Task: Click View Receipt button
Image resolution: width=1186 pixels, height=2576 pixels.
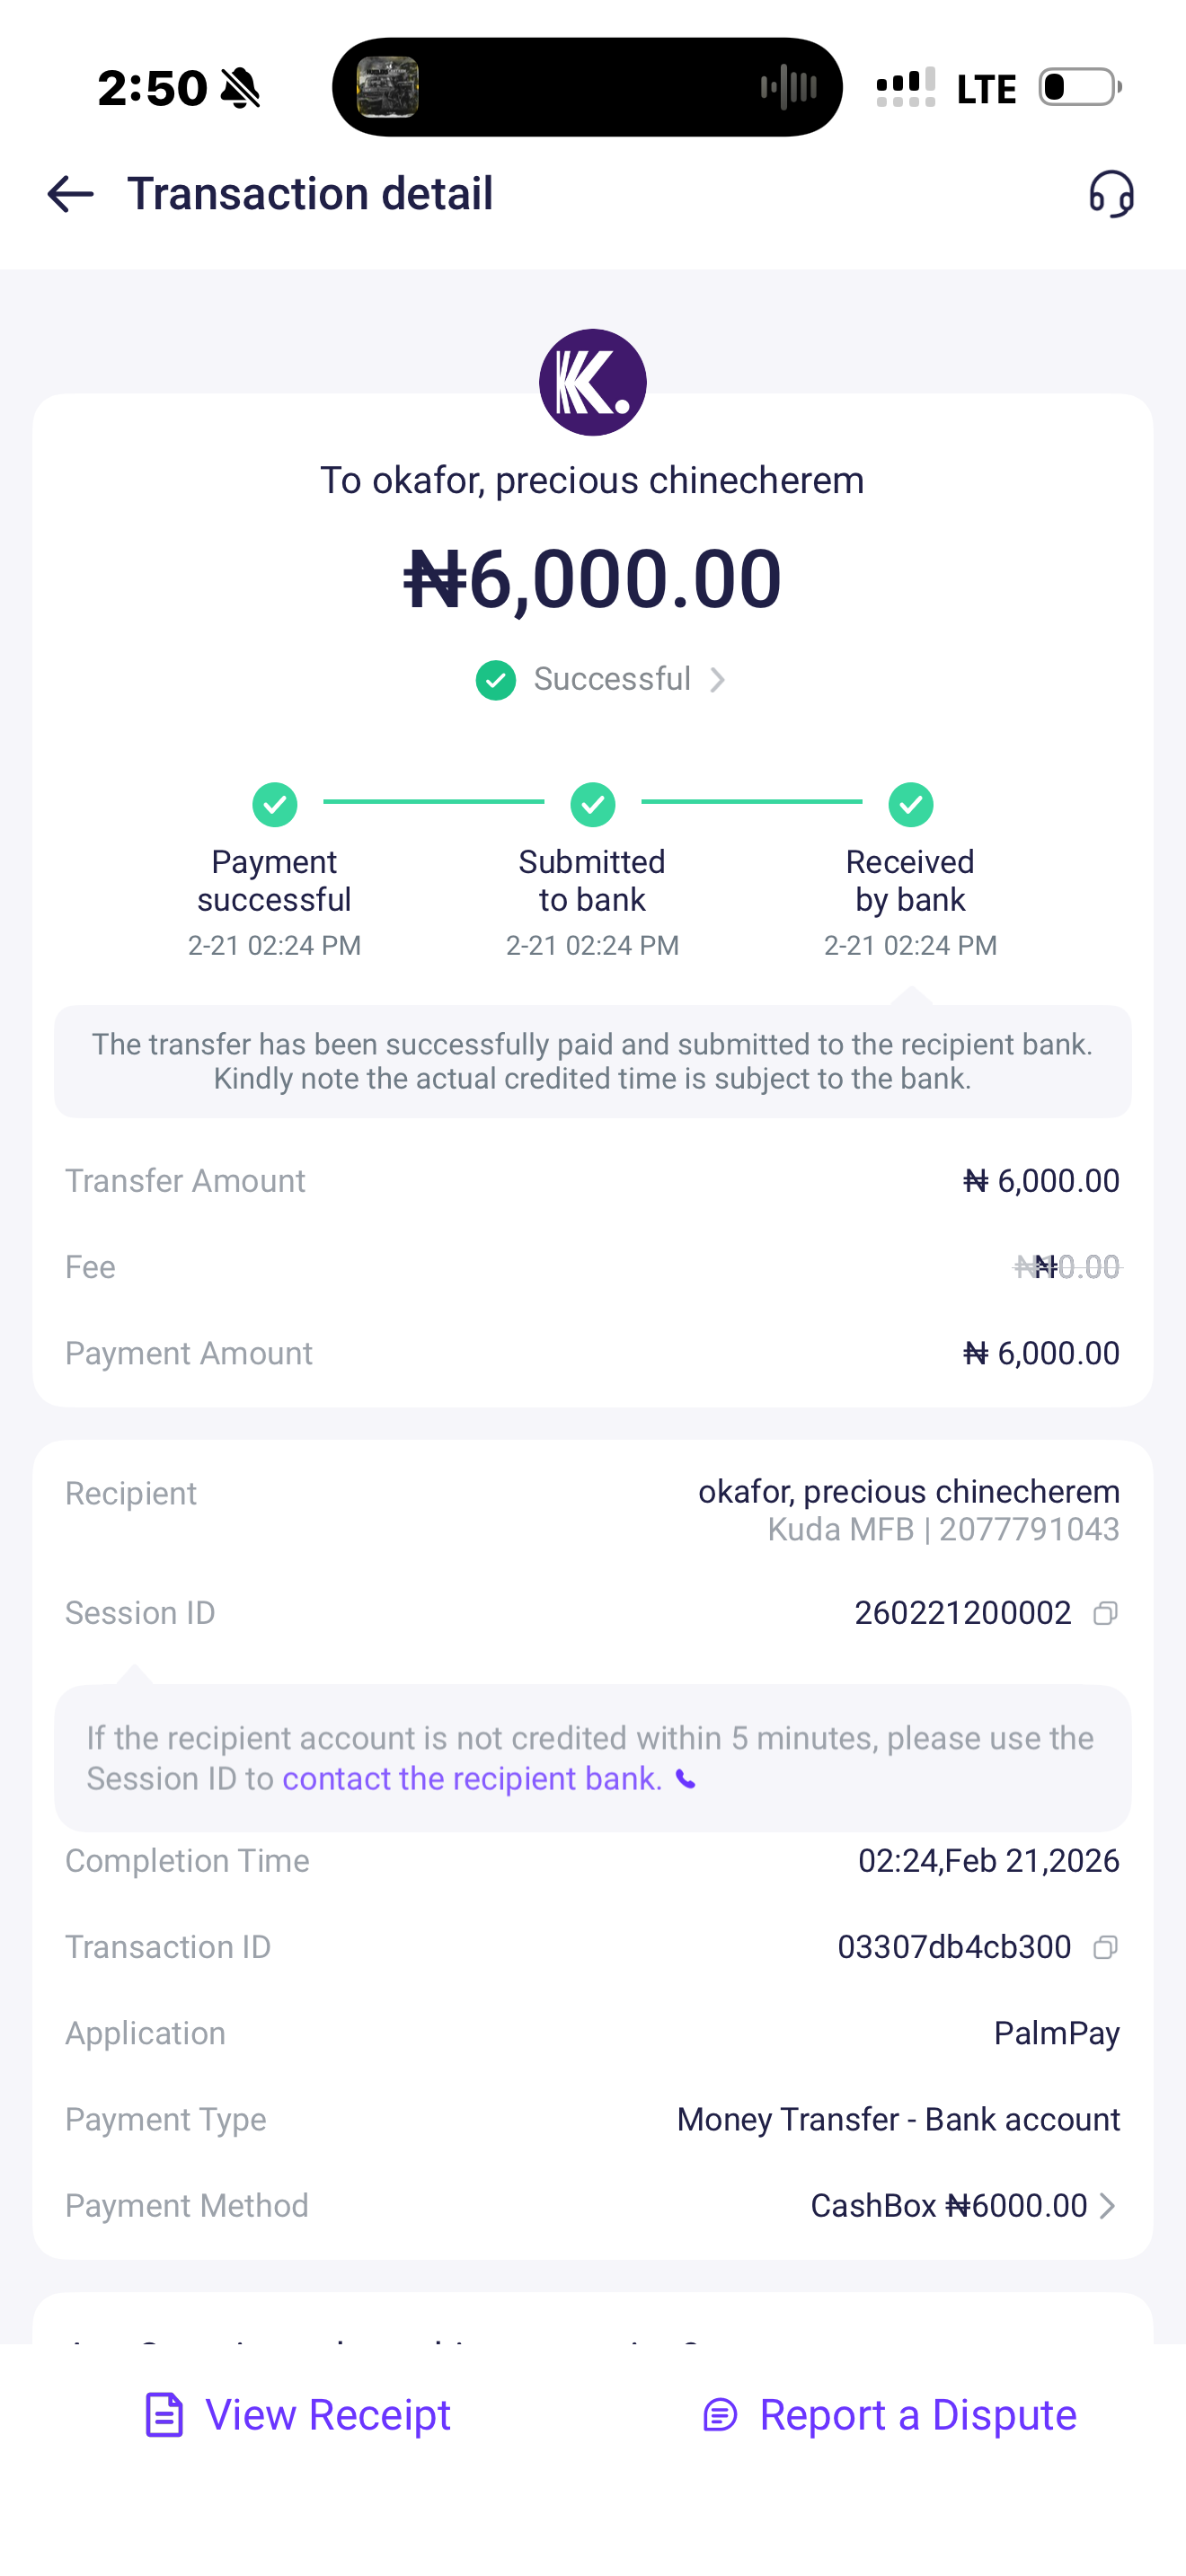Action: tap(298, 2415)
